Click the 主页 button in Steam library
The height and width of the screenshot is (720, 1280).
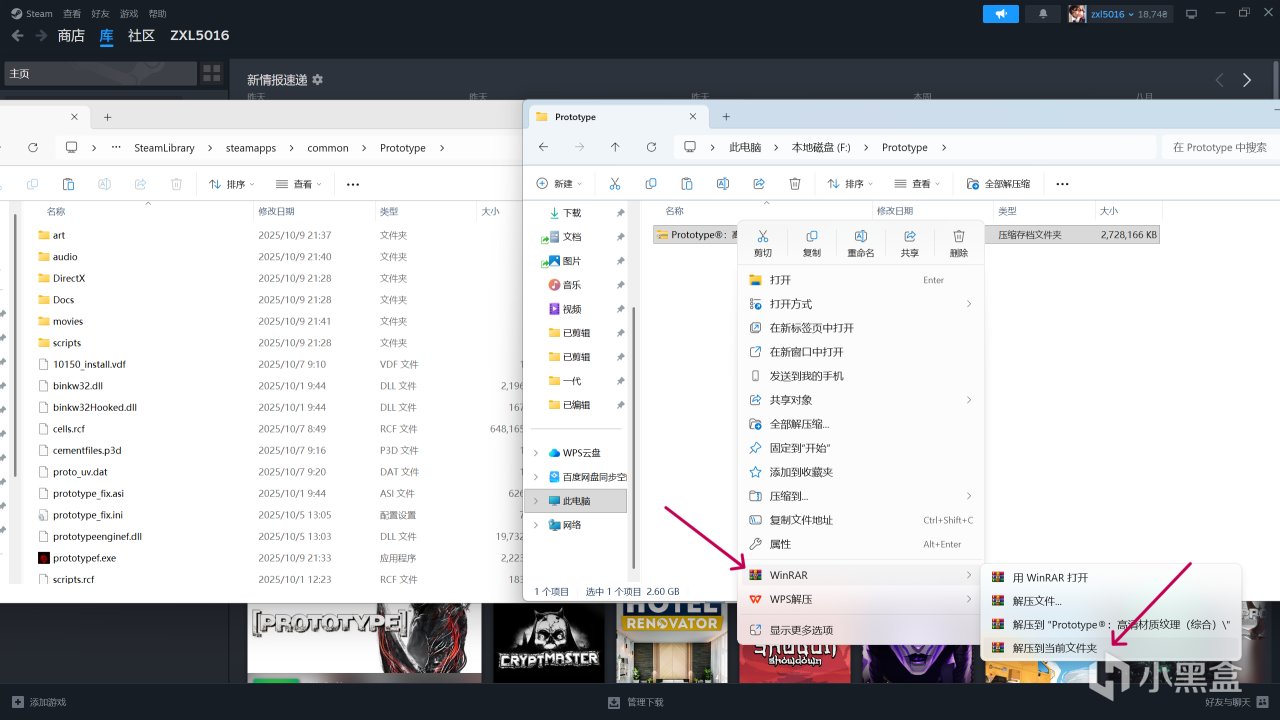100,73
